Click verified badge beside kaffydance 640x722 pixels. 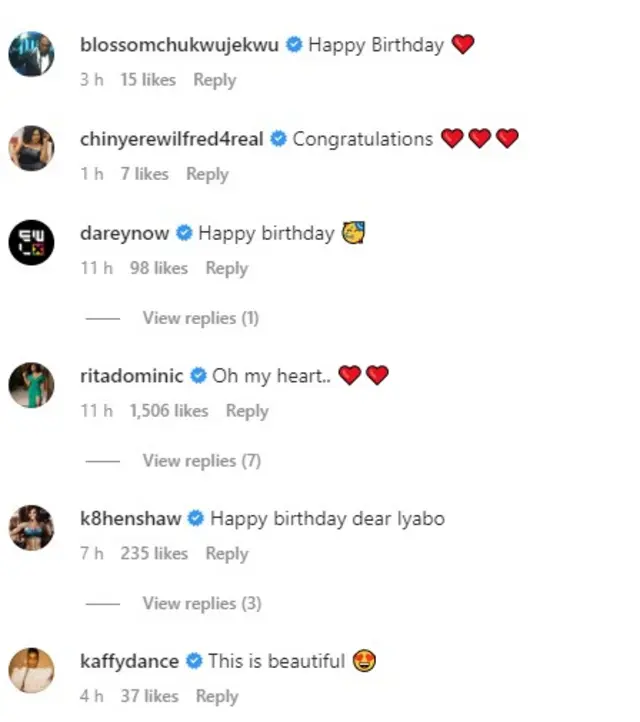point(194,662)
